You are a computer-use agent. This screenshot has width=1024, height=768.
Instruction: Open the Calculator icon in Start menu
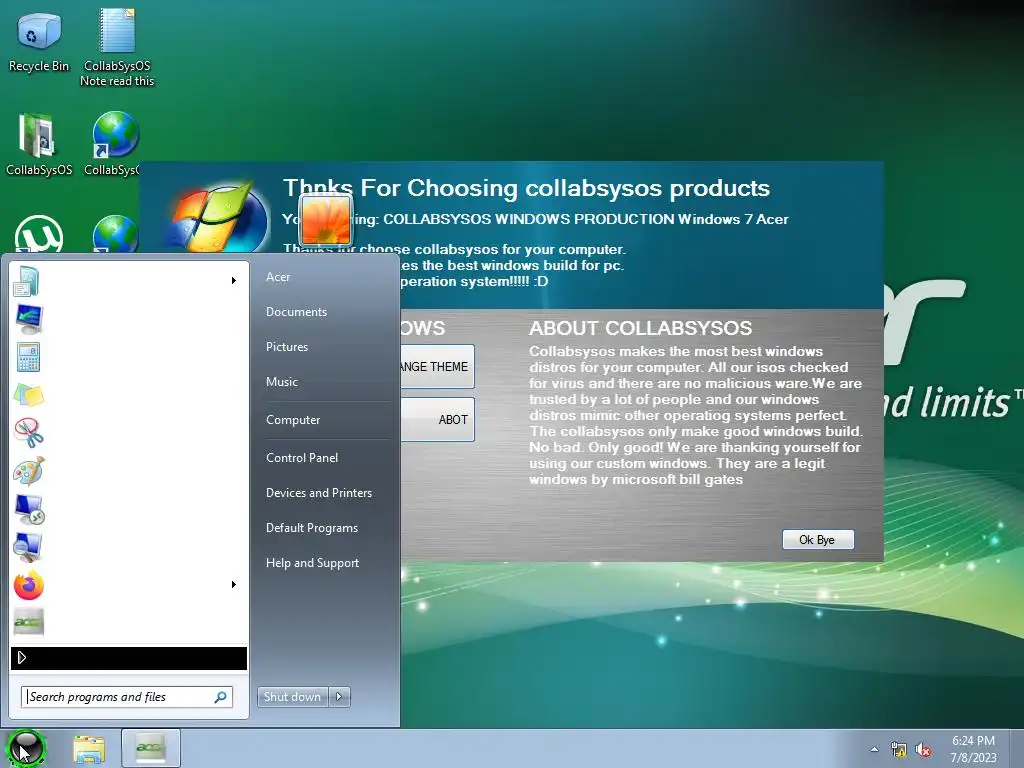pos(28,357)
